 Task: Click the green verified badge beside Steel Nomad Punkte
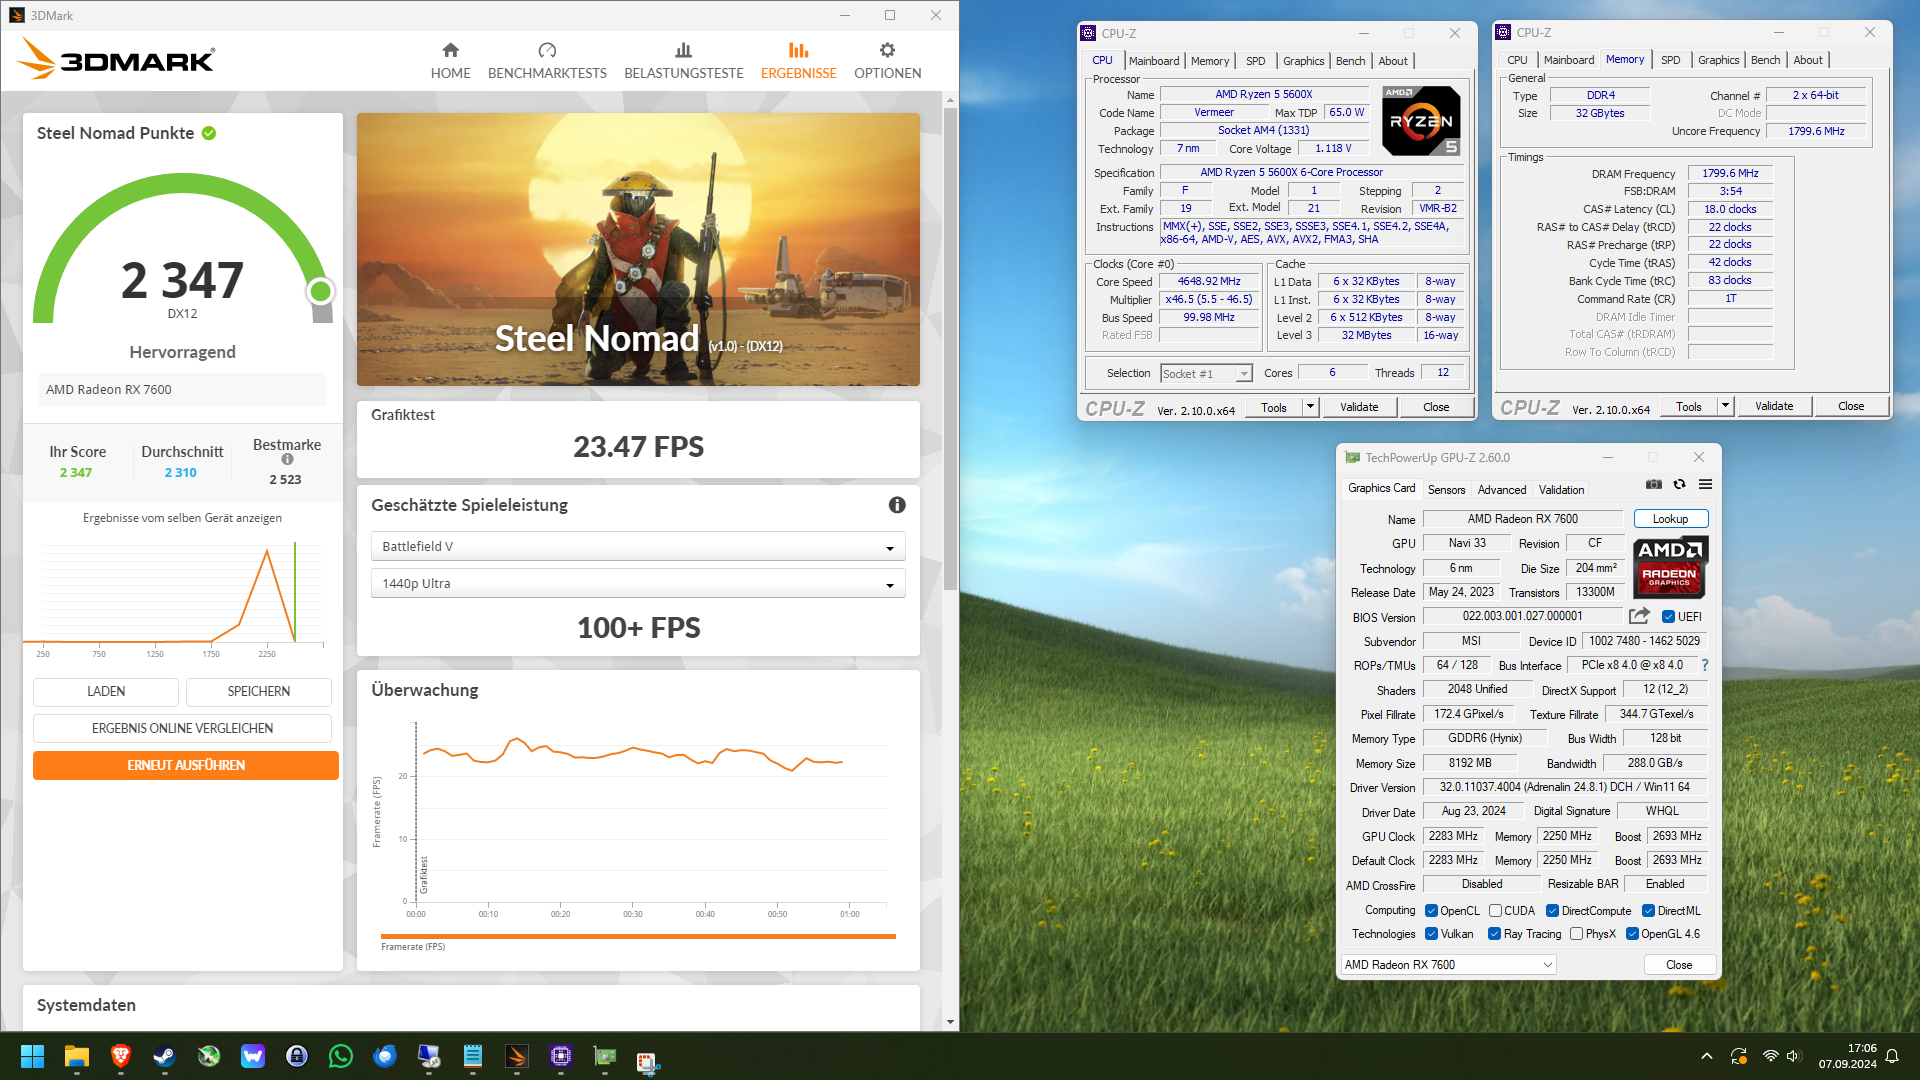click(x=209, y=133)
